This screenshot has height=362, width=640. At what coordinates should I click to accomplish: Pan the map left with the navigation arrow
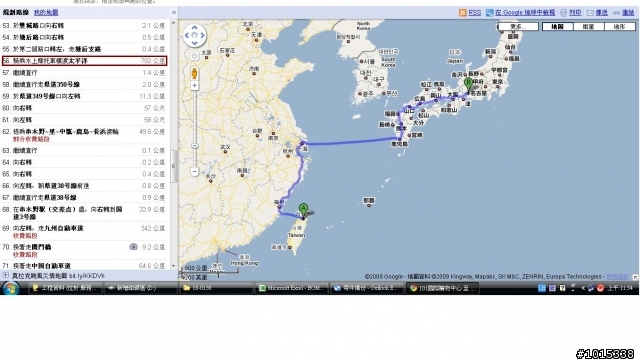tap(187, 36)
